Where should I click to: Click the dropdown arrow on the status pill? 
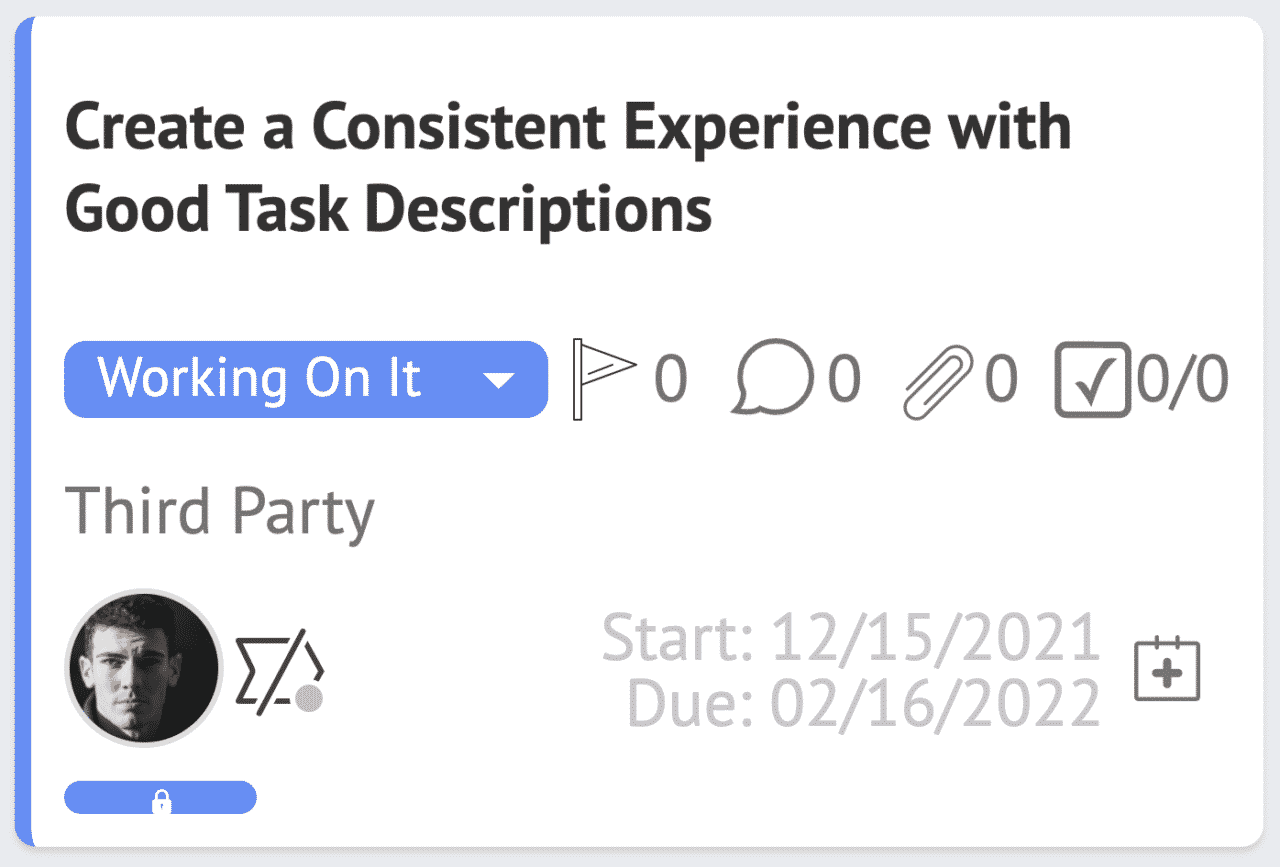(x=500, y=379)
